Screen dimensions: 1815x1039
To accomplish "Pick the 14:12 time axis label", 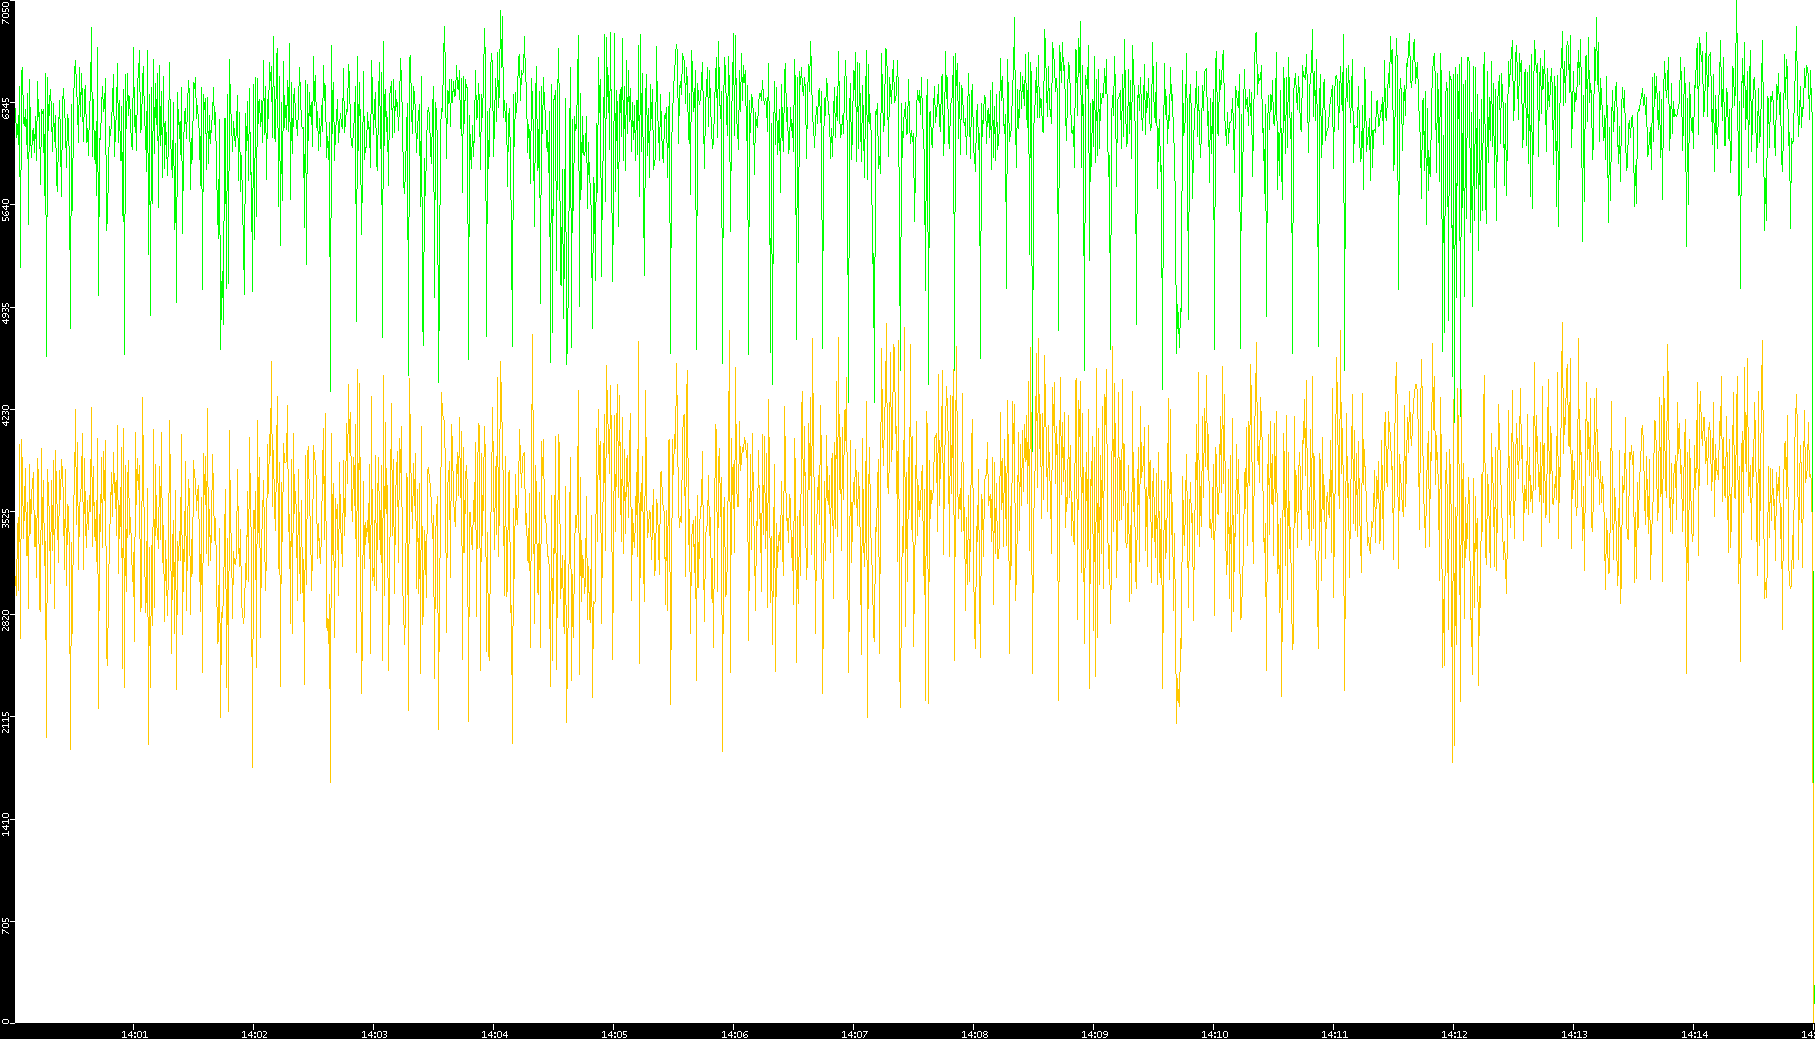I will coord(1454,1034).
